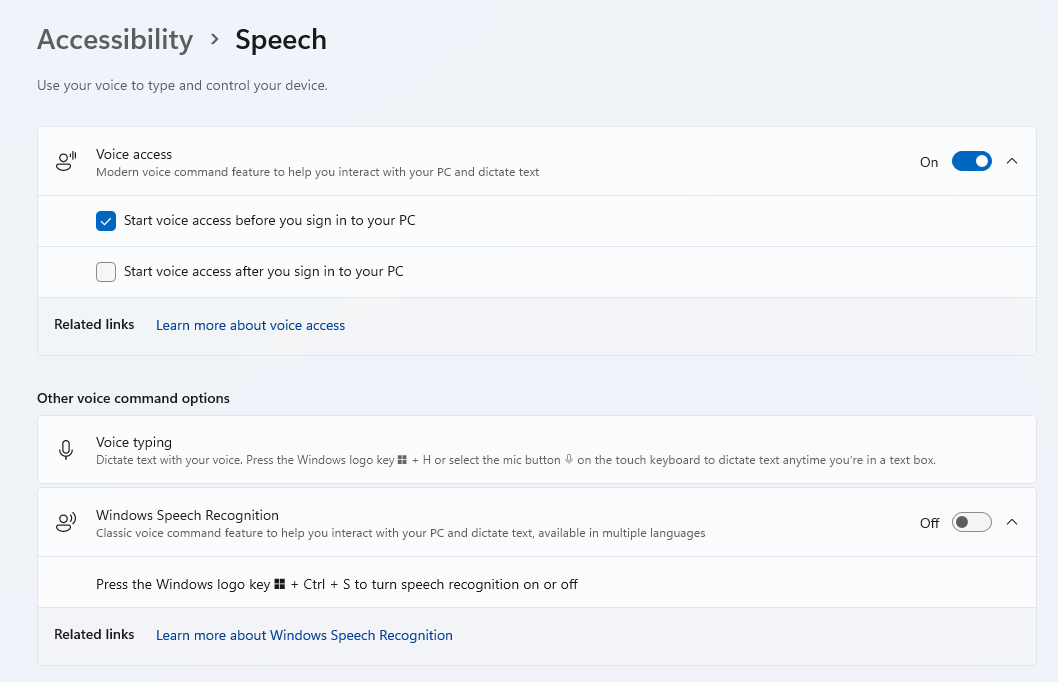Click the Speech breadcrumb heading

281,40
